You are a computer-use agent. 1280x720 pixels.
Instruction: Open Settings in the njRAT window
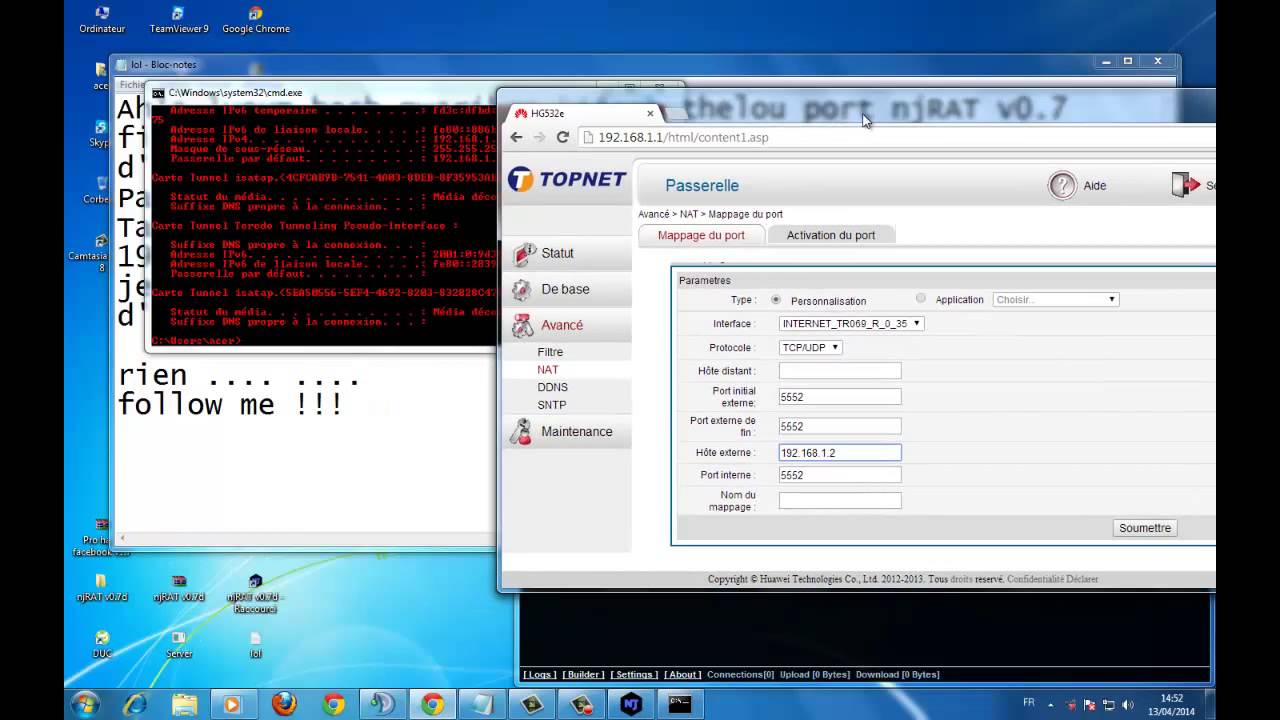click(634, 675)
